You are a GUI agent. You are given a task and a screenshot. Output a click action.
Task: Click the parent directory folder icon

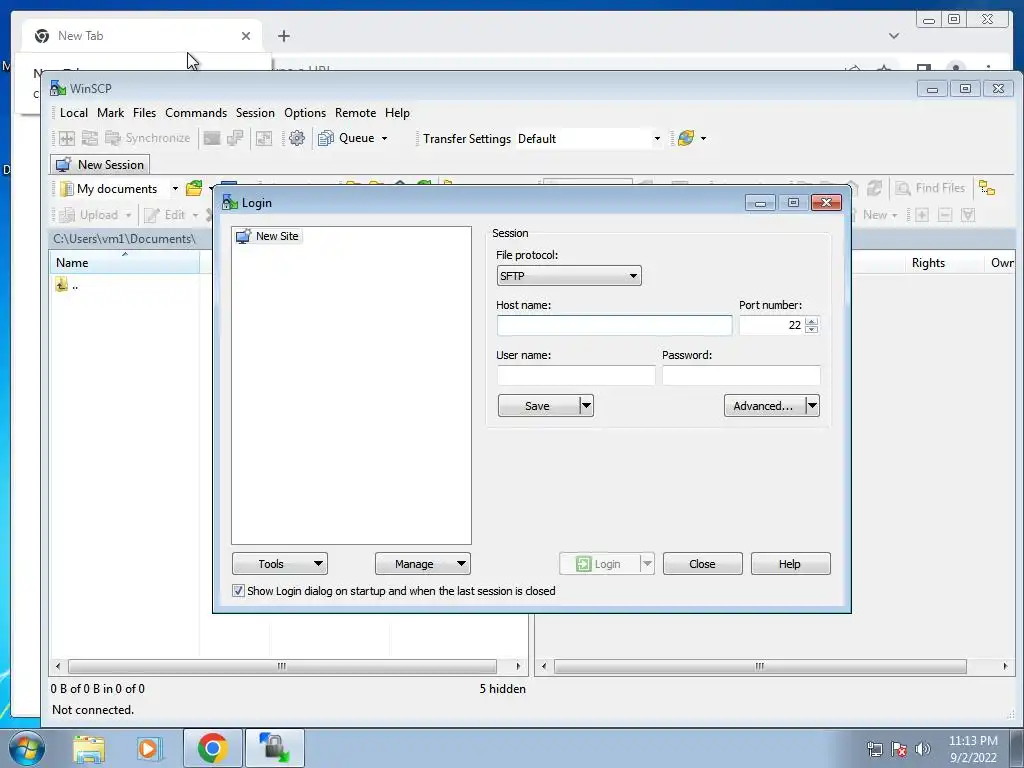coord(61,284)
